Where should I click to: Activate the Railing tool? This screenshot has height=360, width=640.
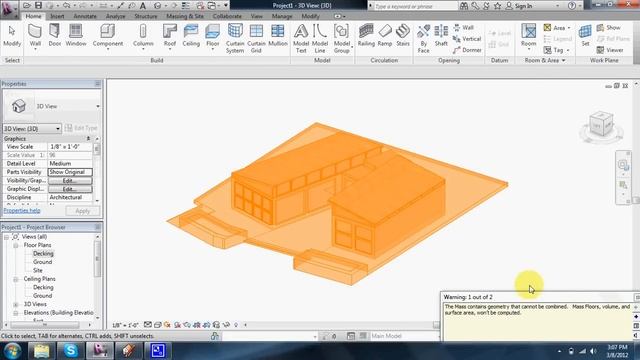366,36
